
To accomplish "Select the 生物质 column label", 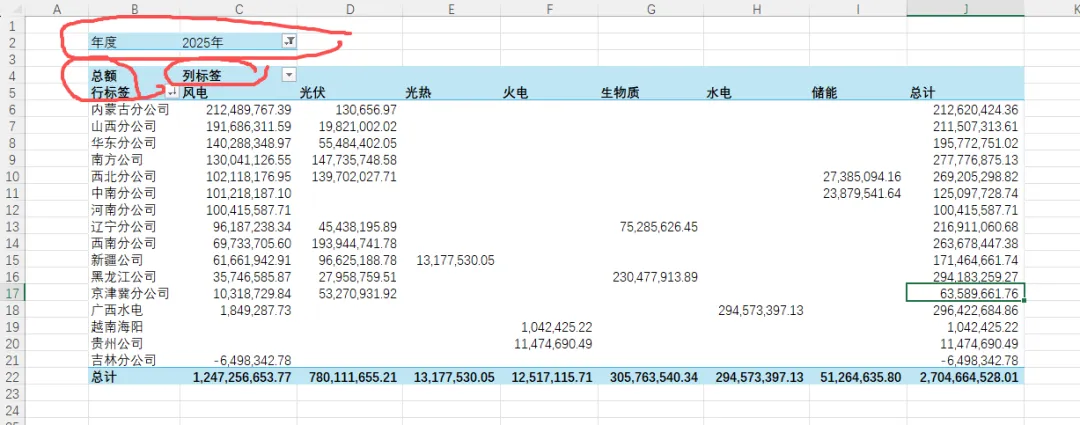I will point(620,92).
